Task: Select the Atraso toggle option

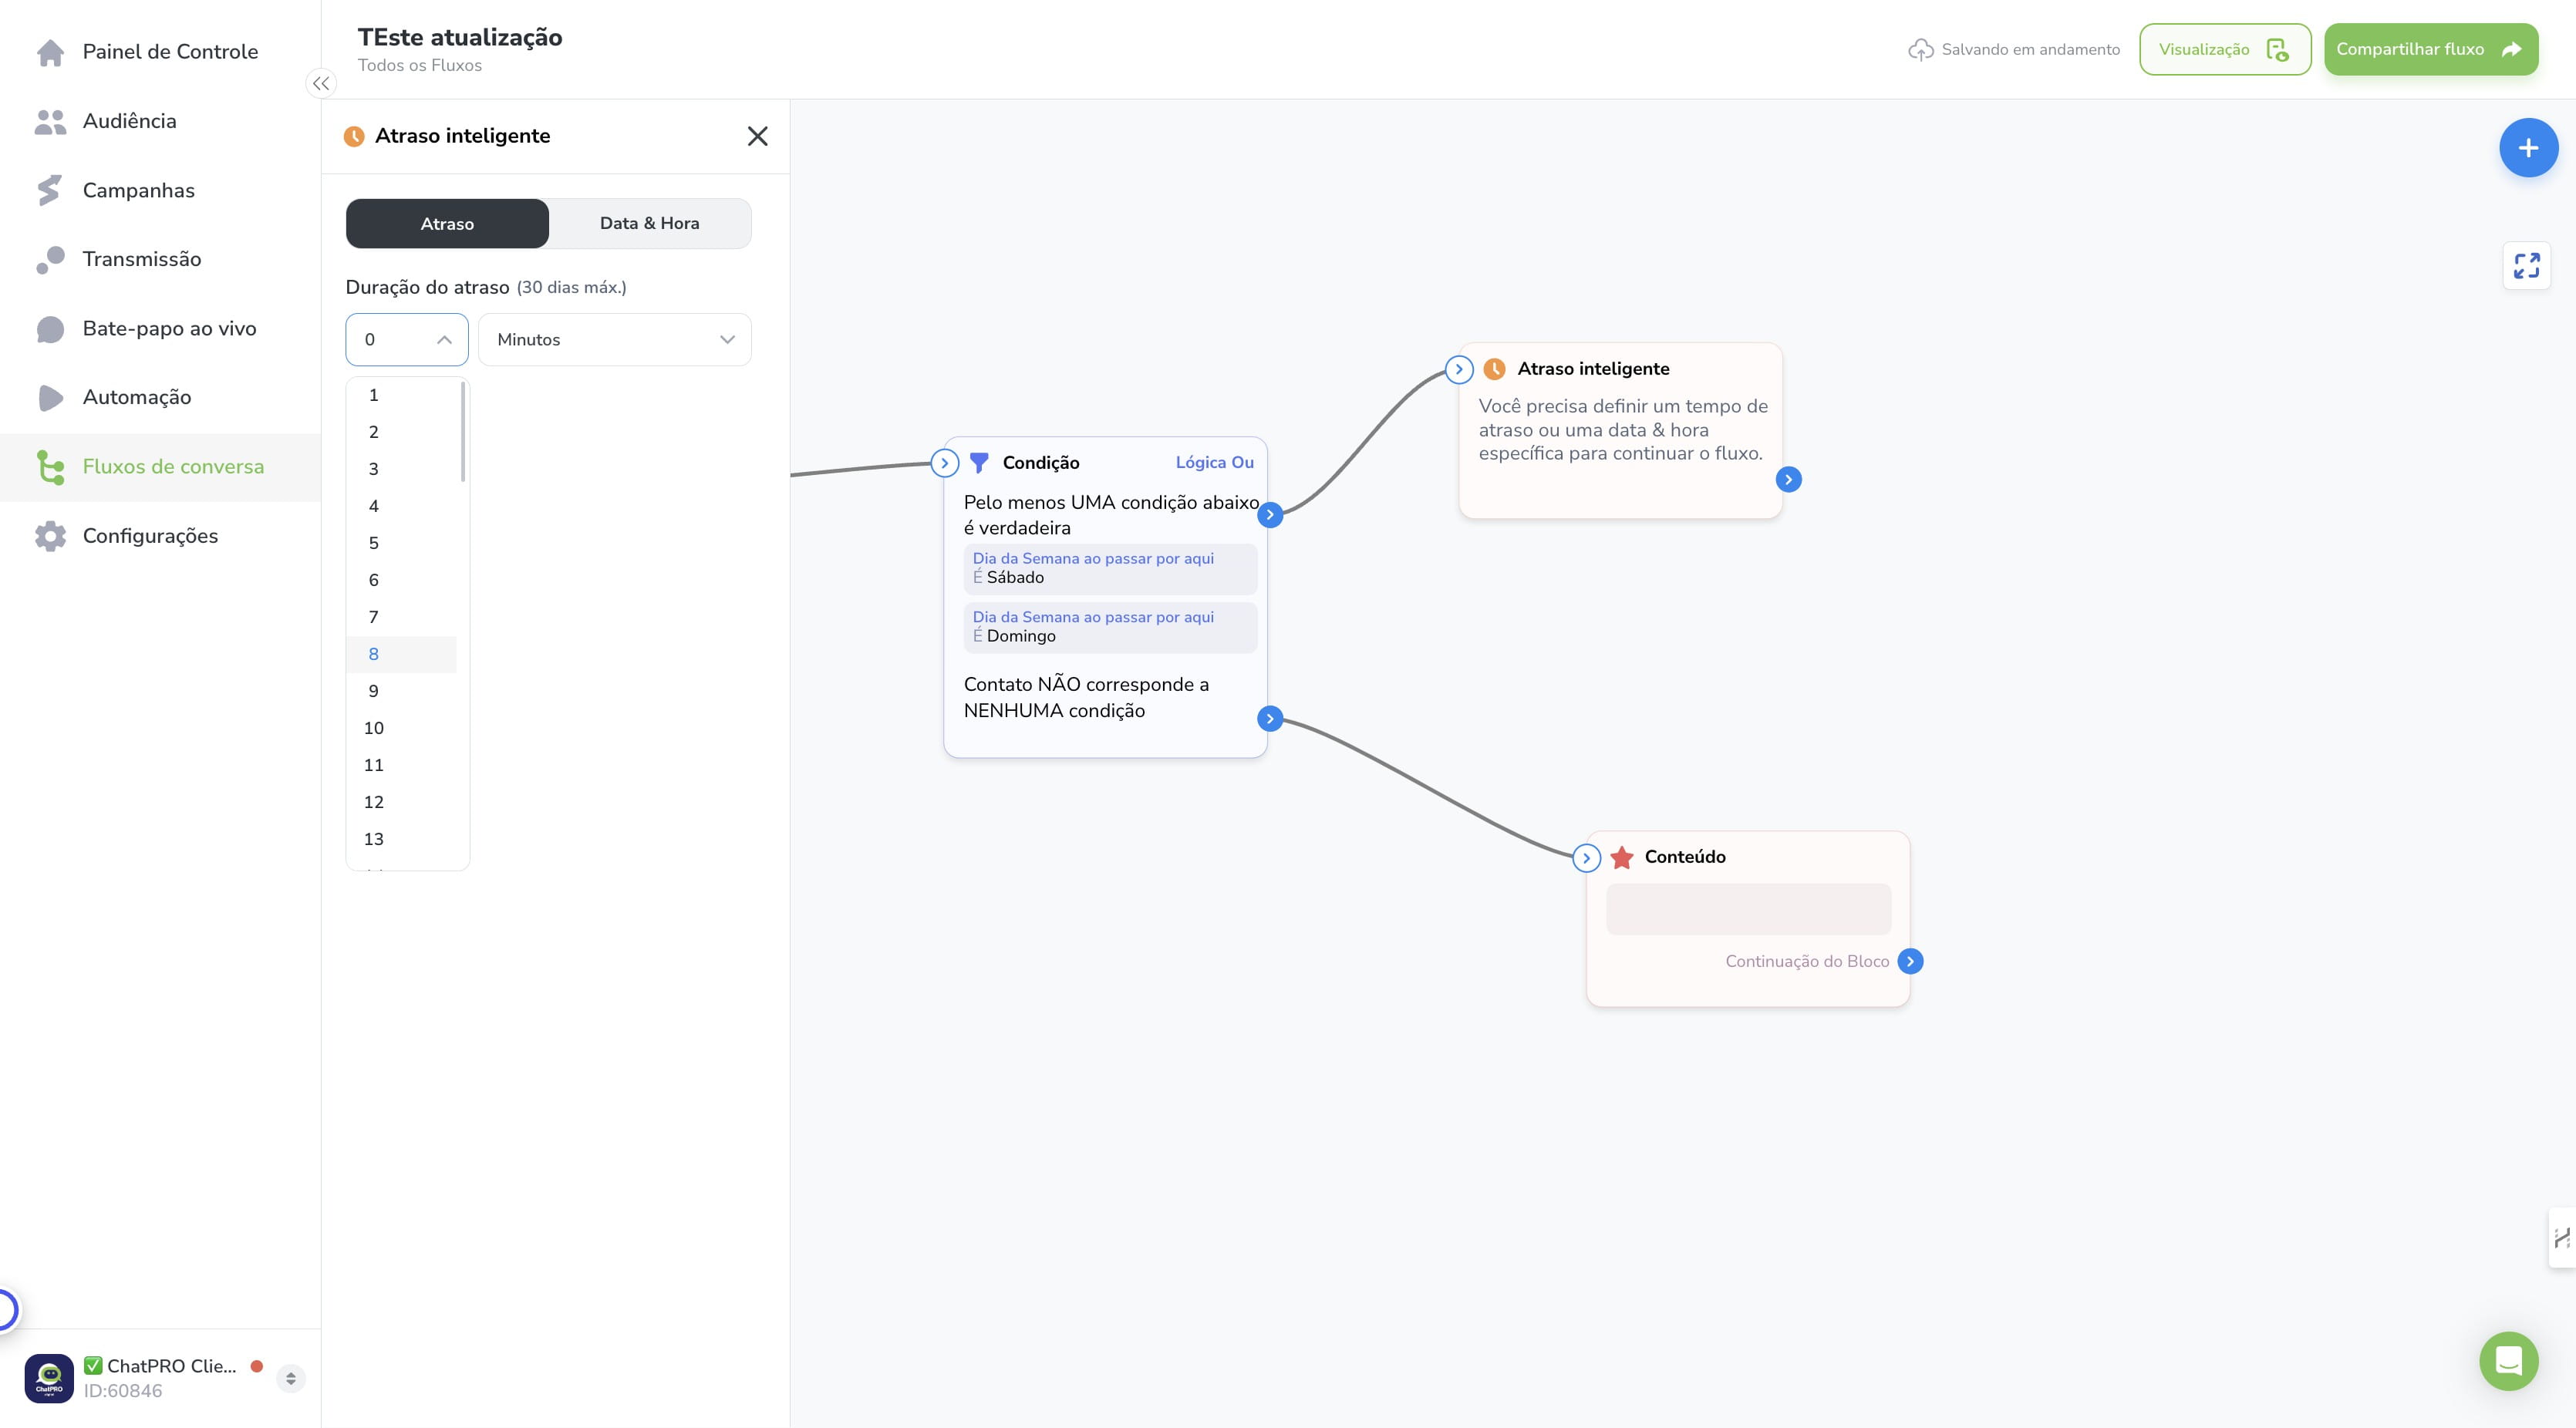Action: [x=447, y=223]
